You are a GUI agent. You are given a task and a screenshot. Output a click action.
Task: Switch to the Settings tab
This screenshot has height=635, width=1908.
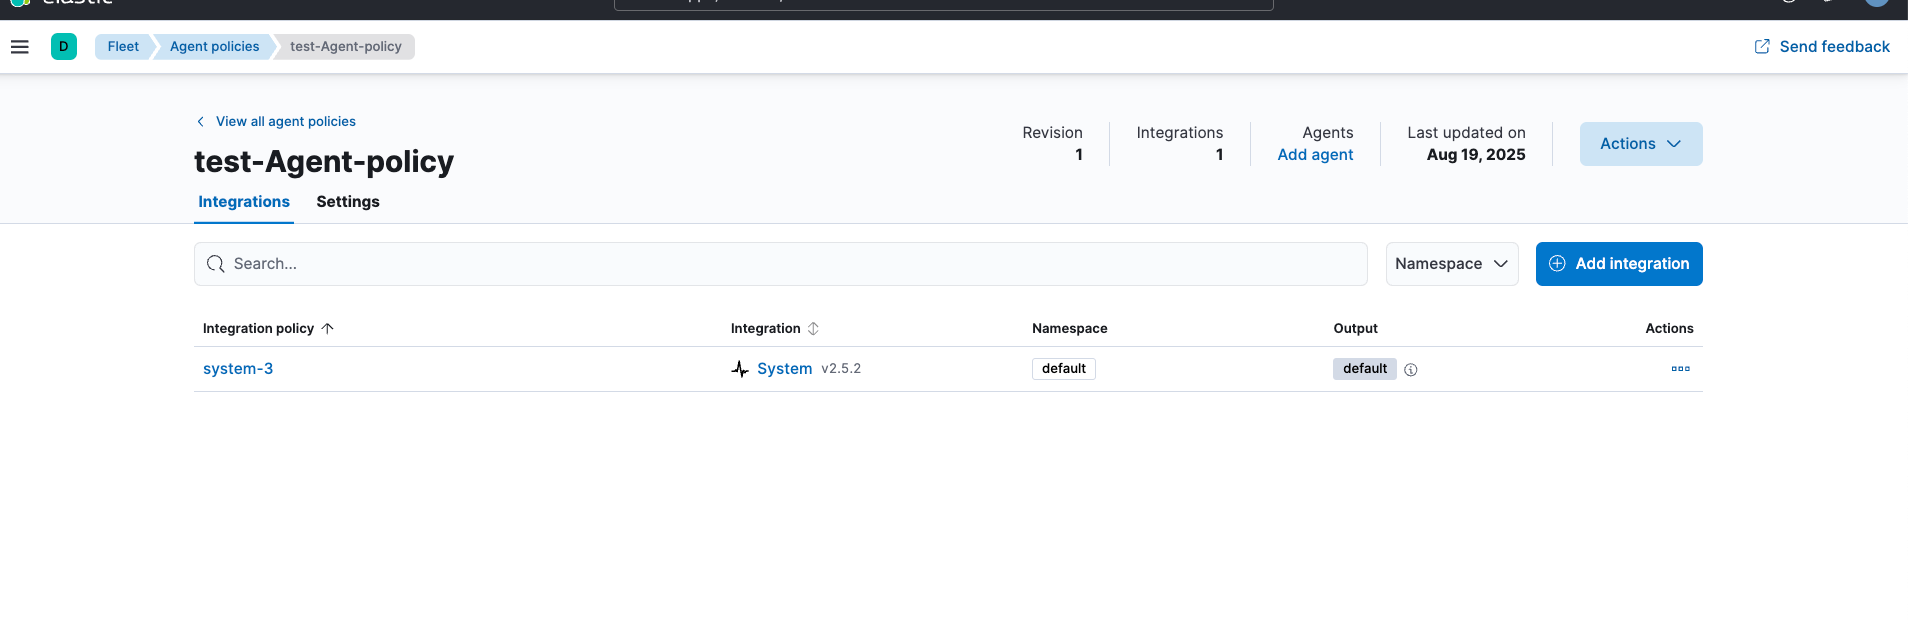348,202
